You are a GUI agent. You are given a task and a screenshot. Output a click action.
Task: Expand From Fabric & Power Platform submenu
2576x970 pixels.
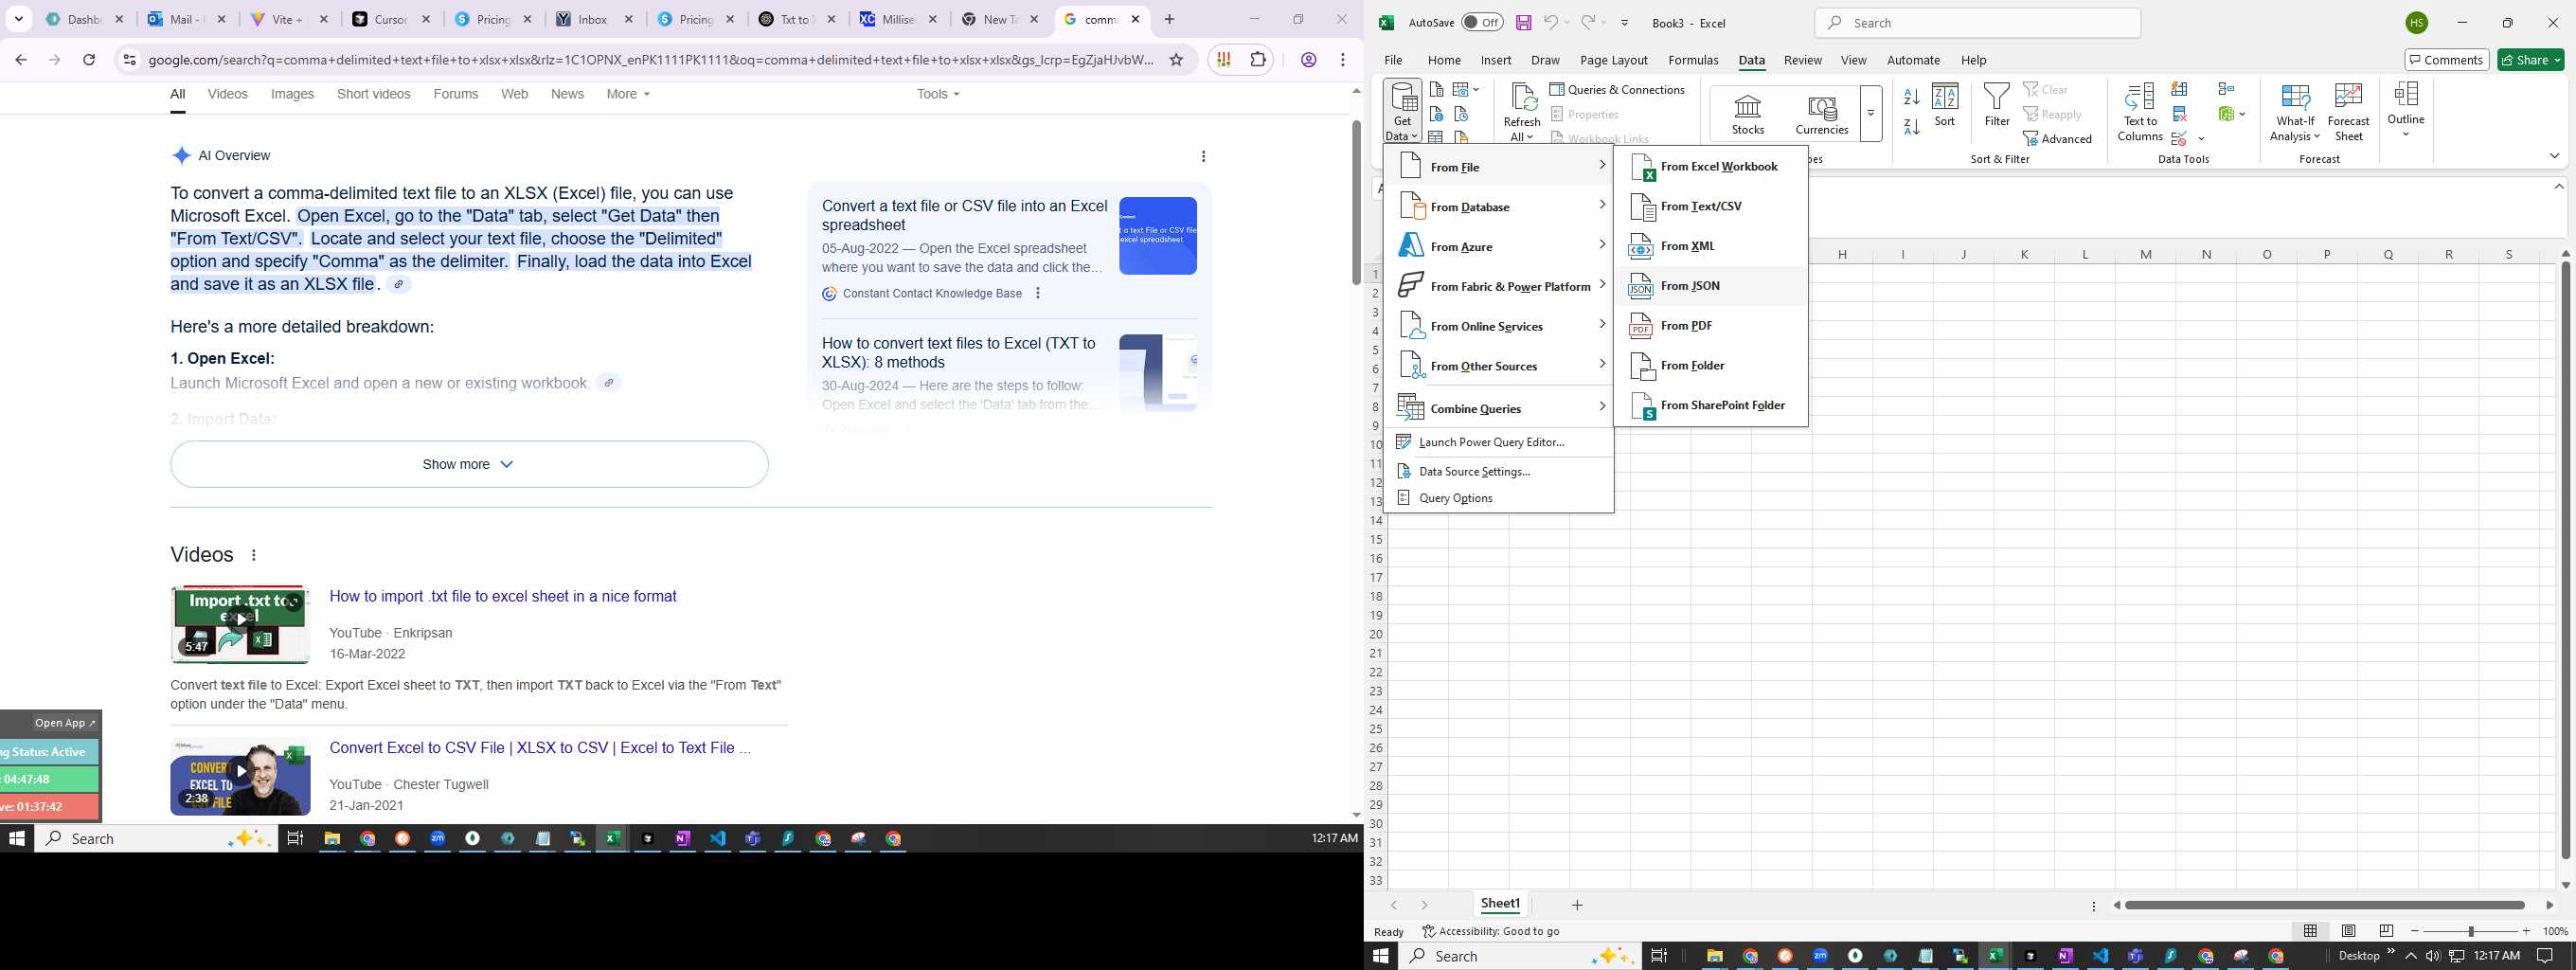1499,287
